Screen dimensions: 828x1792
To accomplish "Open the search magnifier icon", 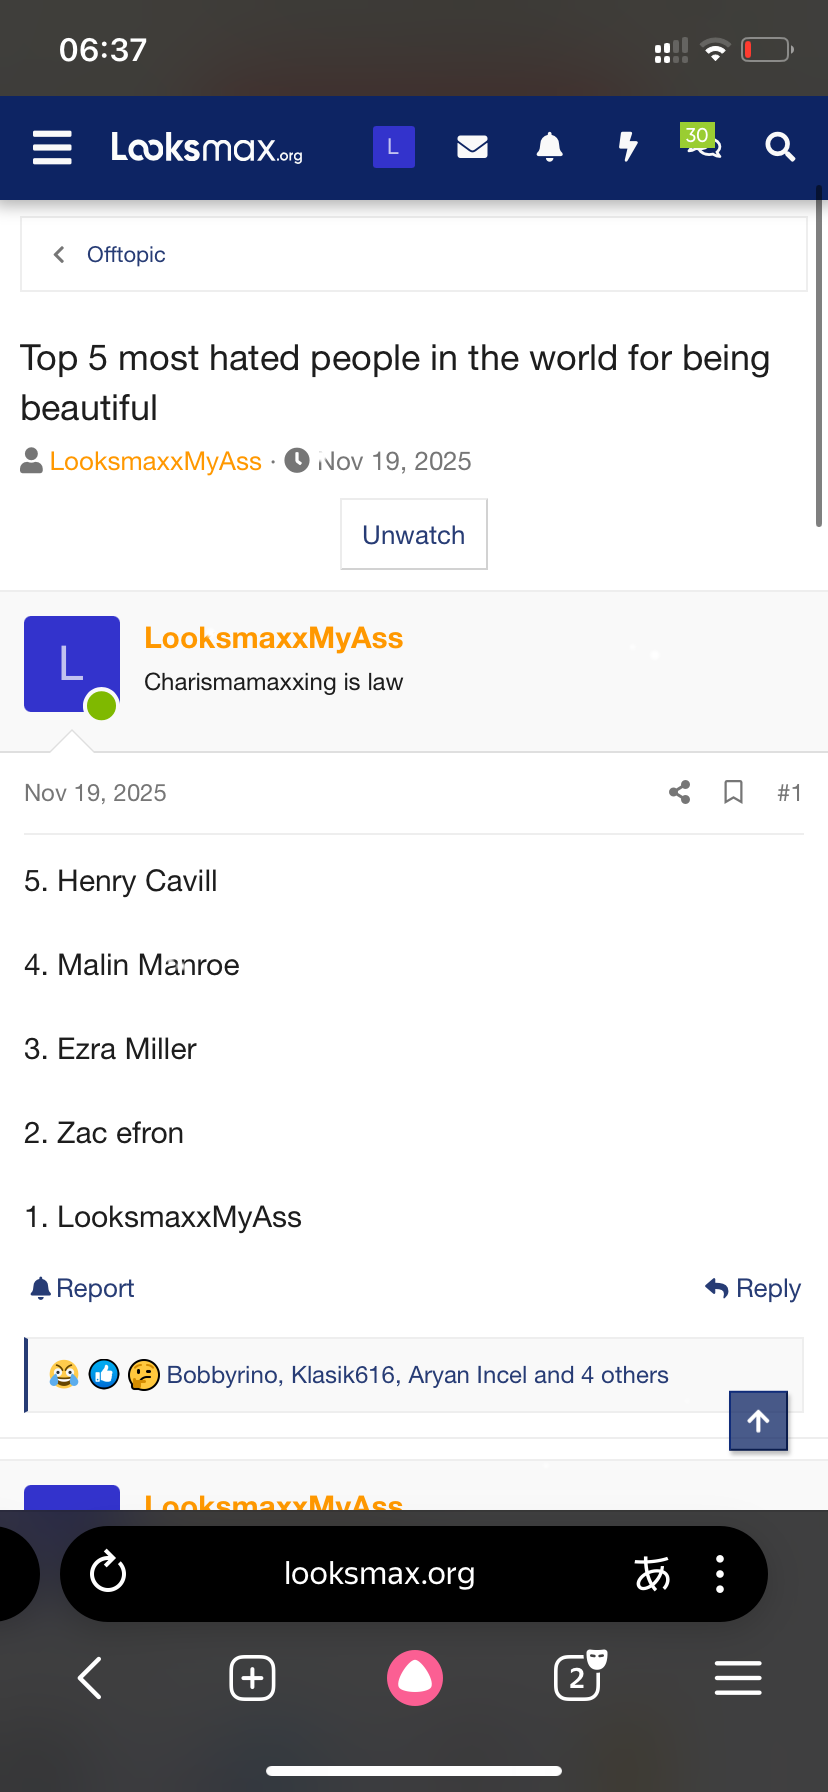I will point(780,148).
